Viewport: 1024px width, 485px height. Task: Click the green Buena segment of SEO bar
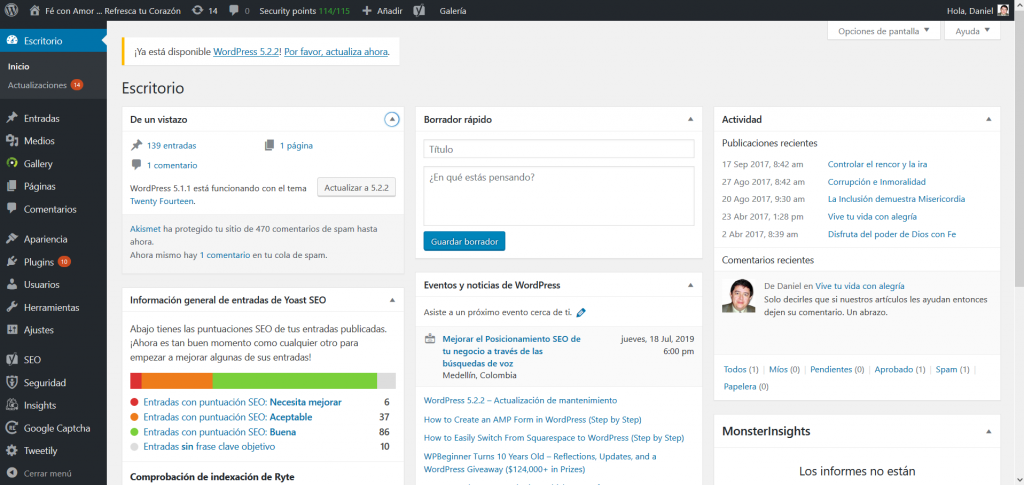(x=294, y=381)
